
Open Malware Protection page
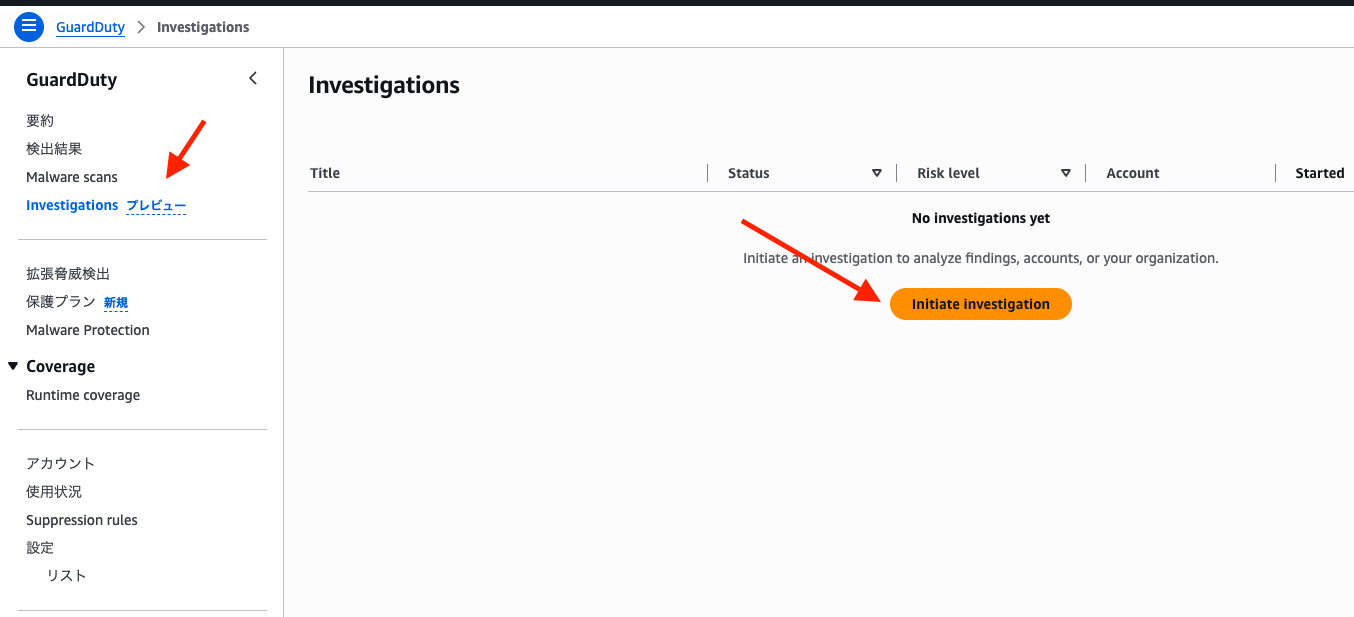tap(88, 330)
